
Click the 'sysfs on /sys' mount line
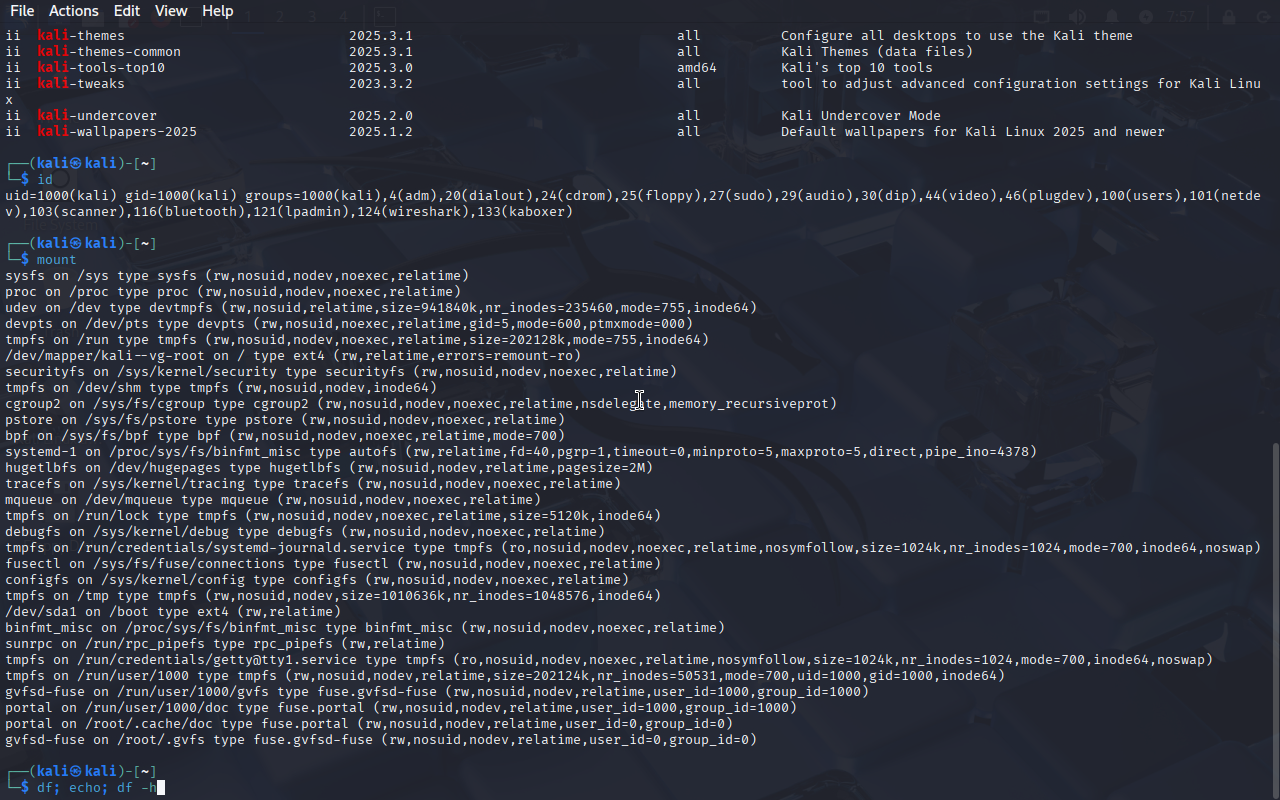pyautogui.click(x=237, y=276)
